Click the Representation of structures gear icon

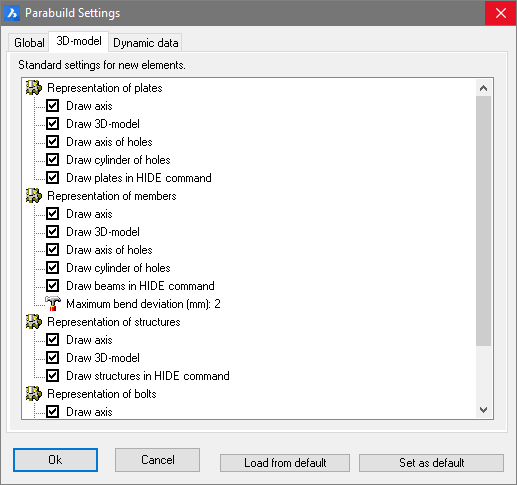coord(34,322)
